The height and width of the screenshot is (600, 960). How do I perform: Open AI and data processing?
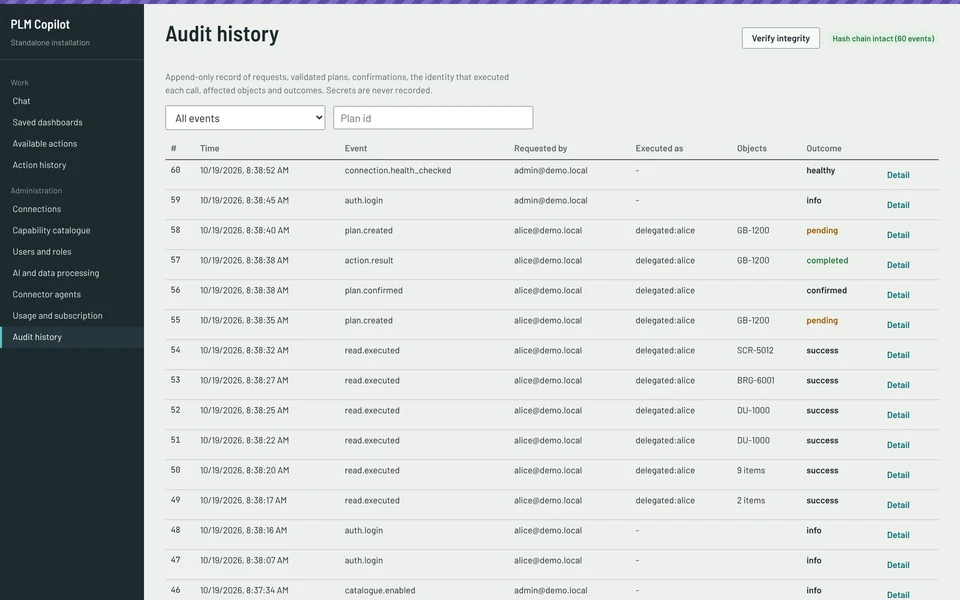coord(56,273)
